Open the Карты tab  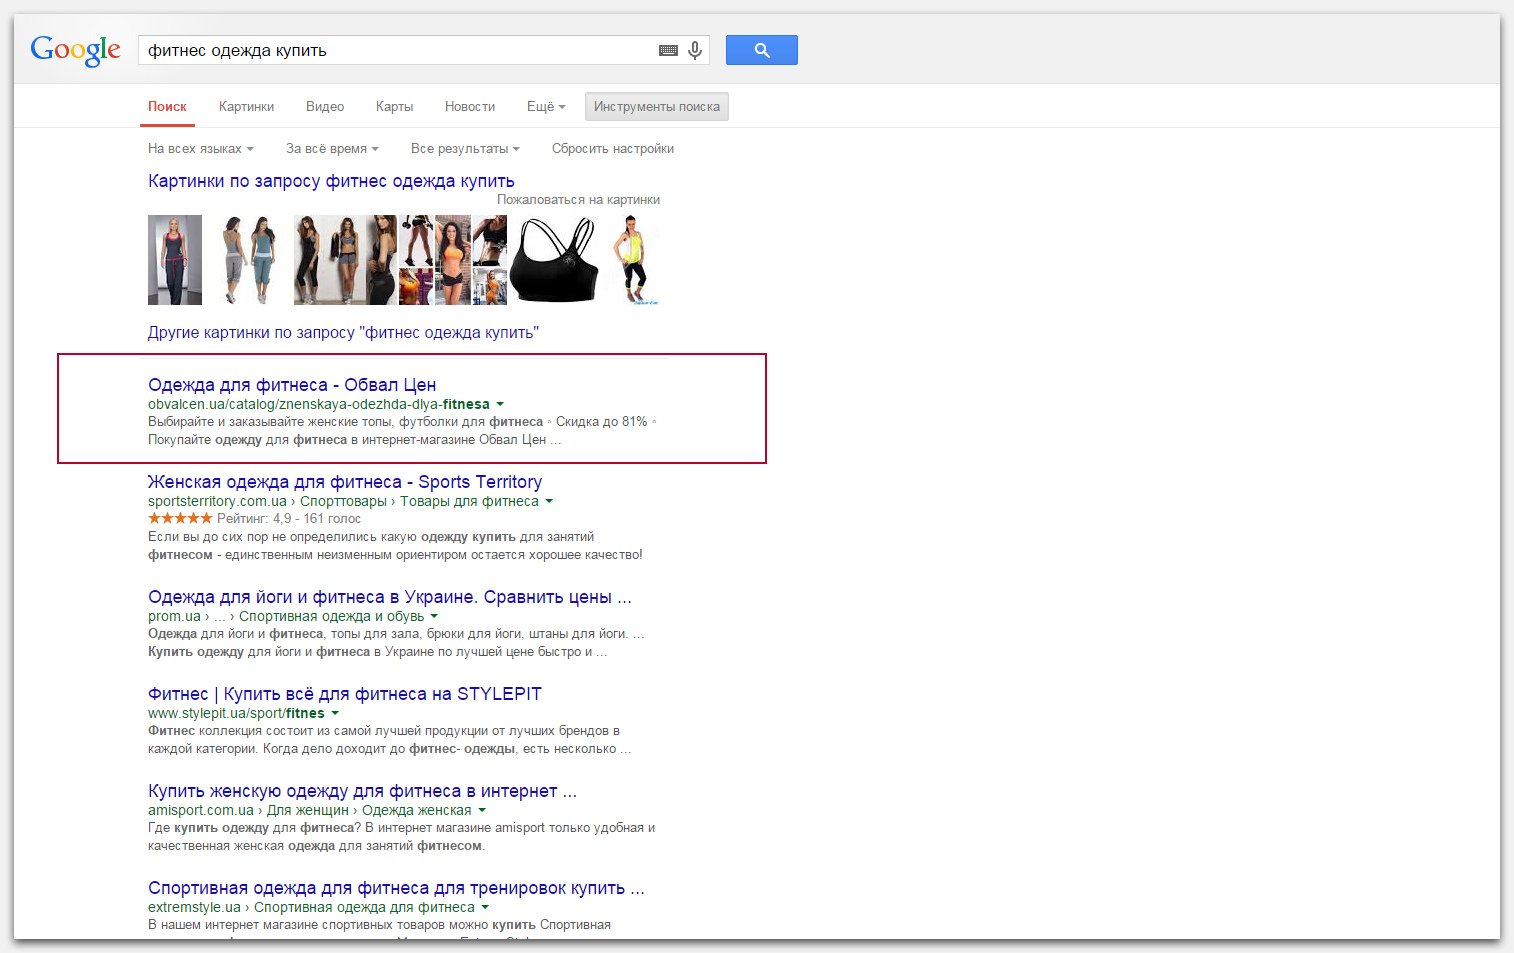[x=394, y=107]
